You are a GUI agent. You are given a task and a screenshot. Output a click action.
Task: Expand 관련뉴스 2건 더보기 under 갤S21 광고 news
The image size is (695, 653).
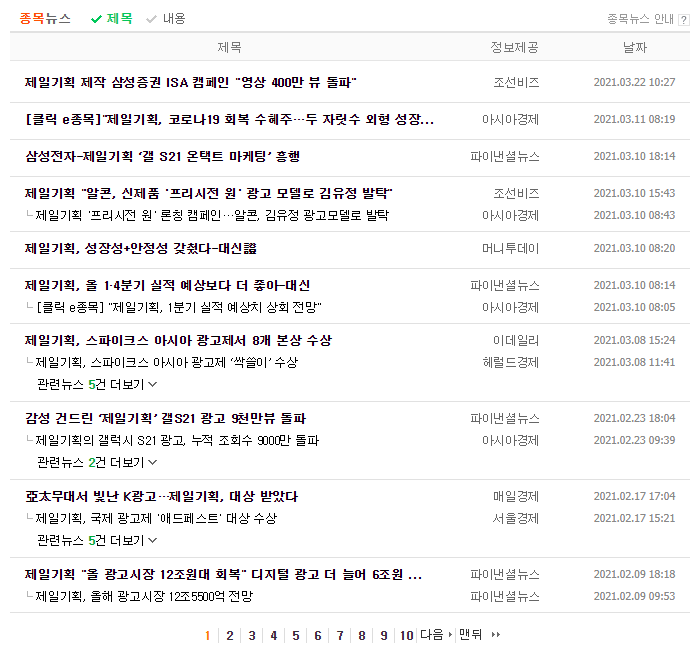tap(97, 462)
